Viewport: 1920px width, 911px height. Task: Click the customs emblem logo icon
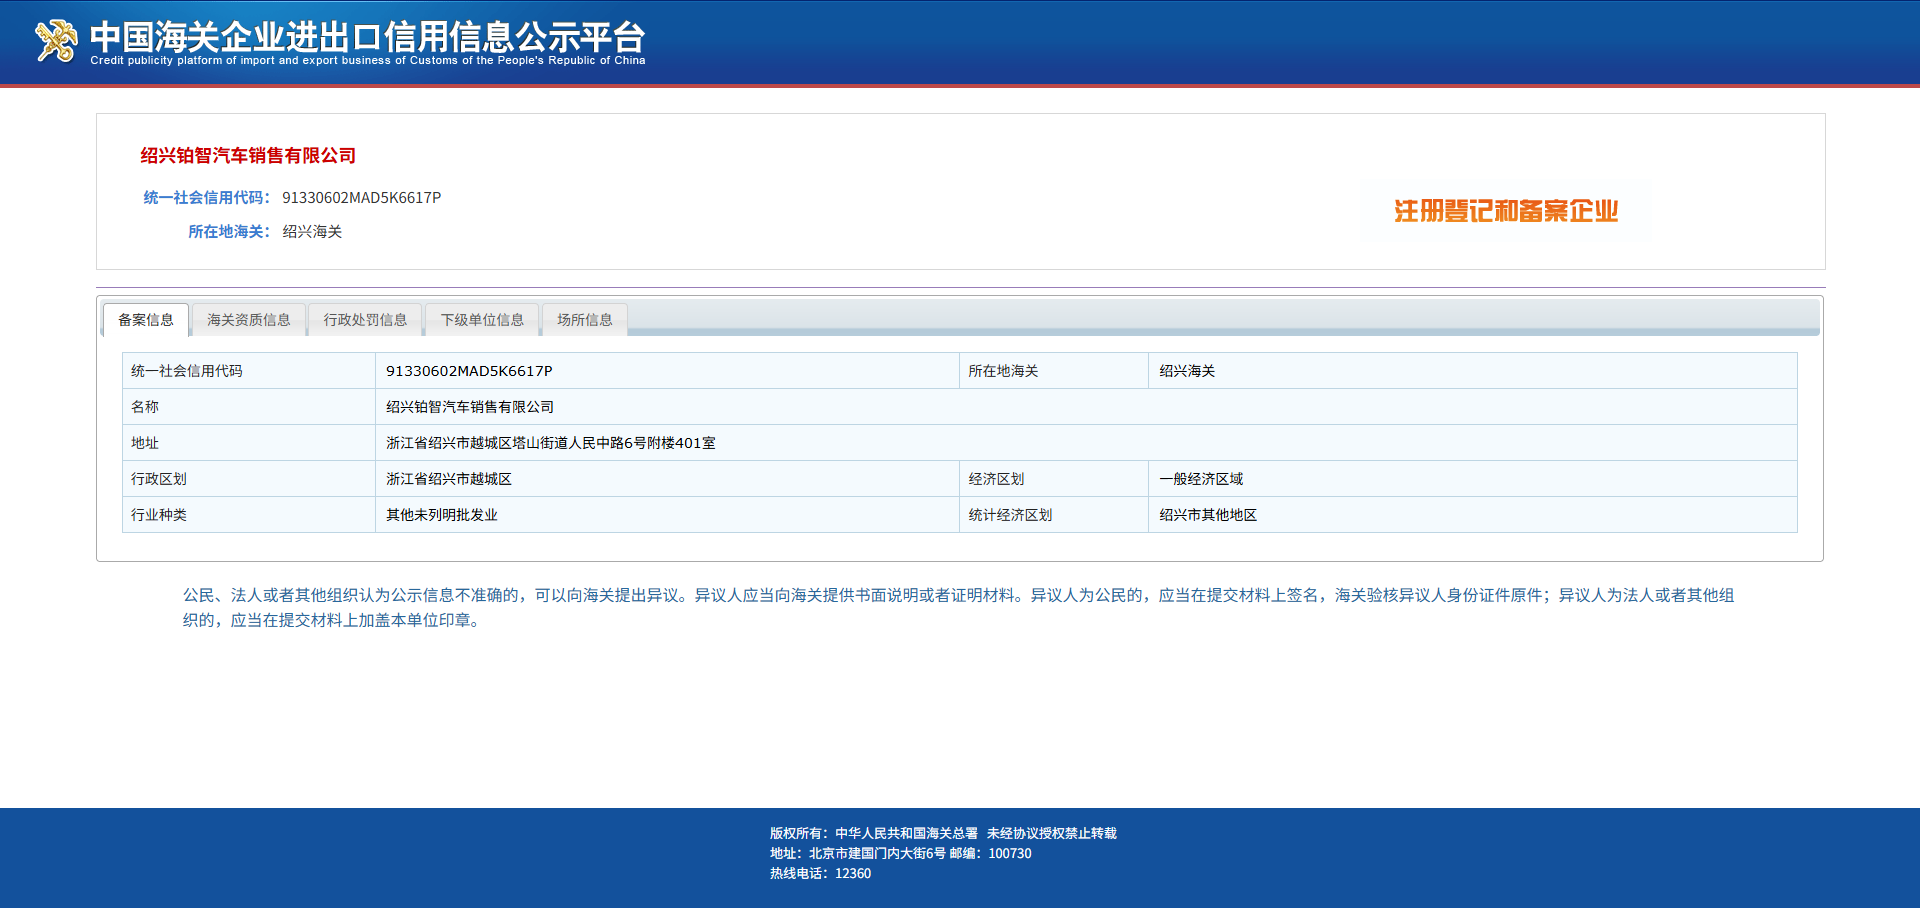tap(56, 41)
